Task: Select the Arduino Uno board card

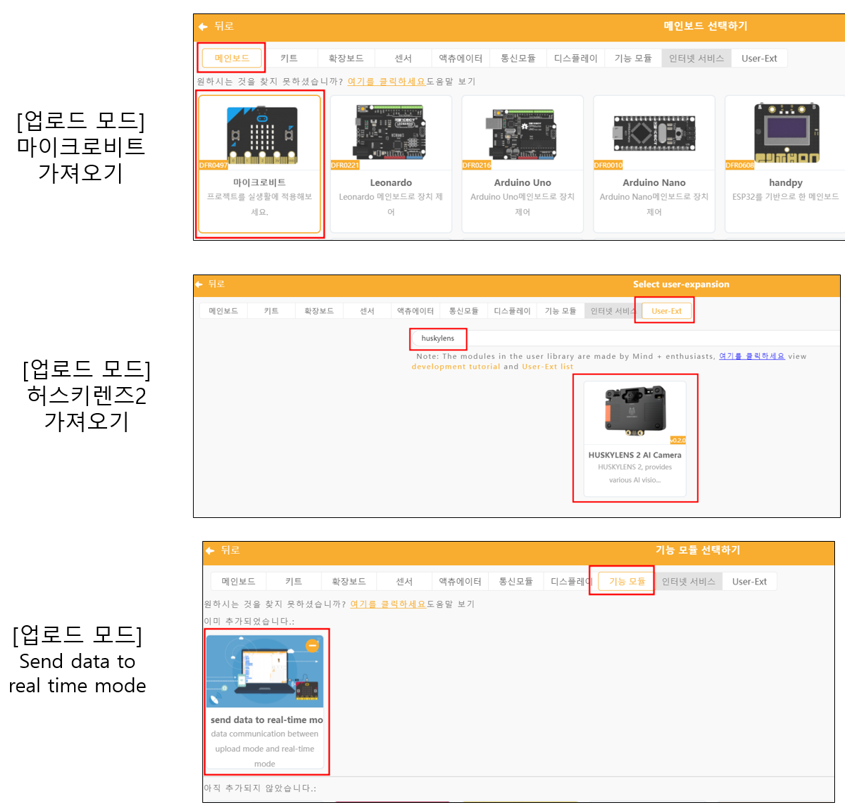Action: click(522, 164)
